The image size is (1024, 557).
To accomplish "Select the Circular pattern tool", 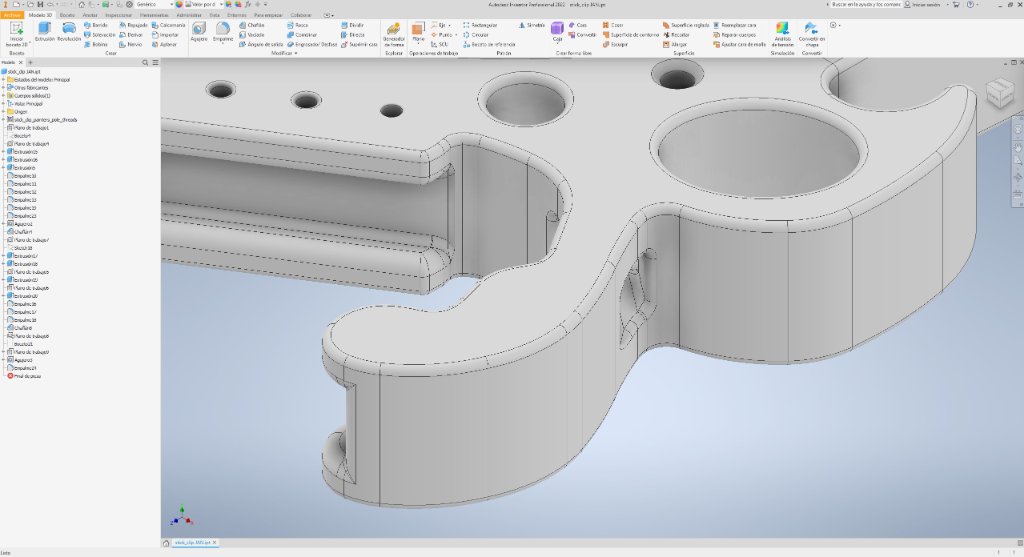I will pos(475,35).
